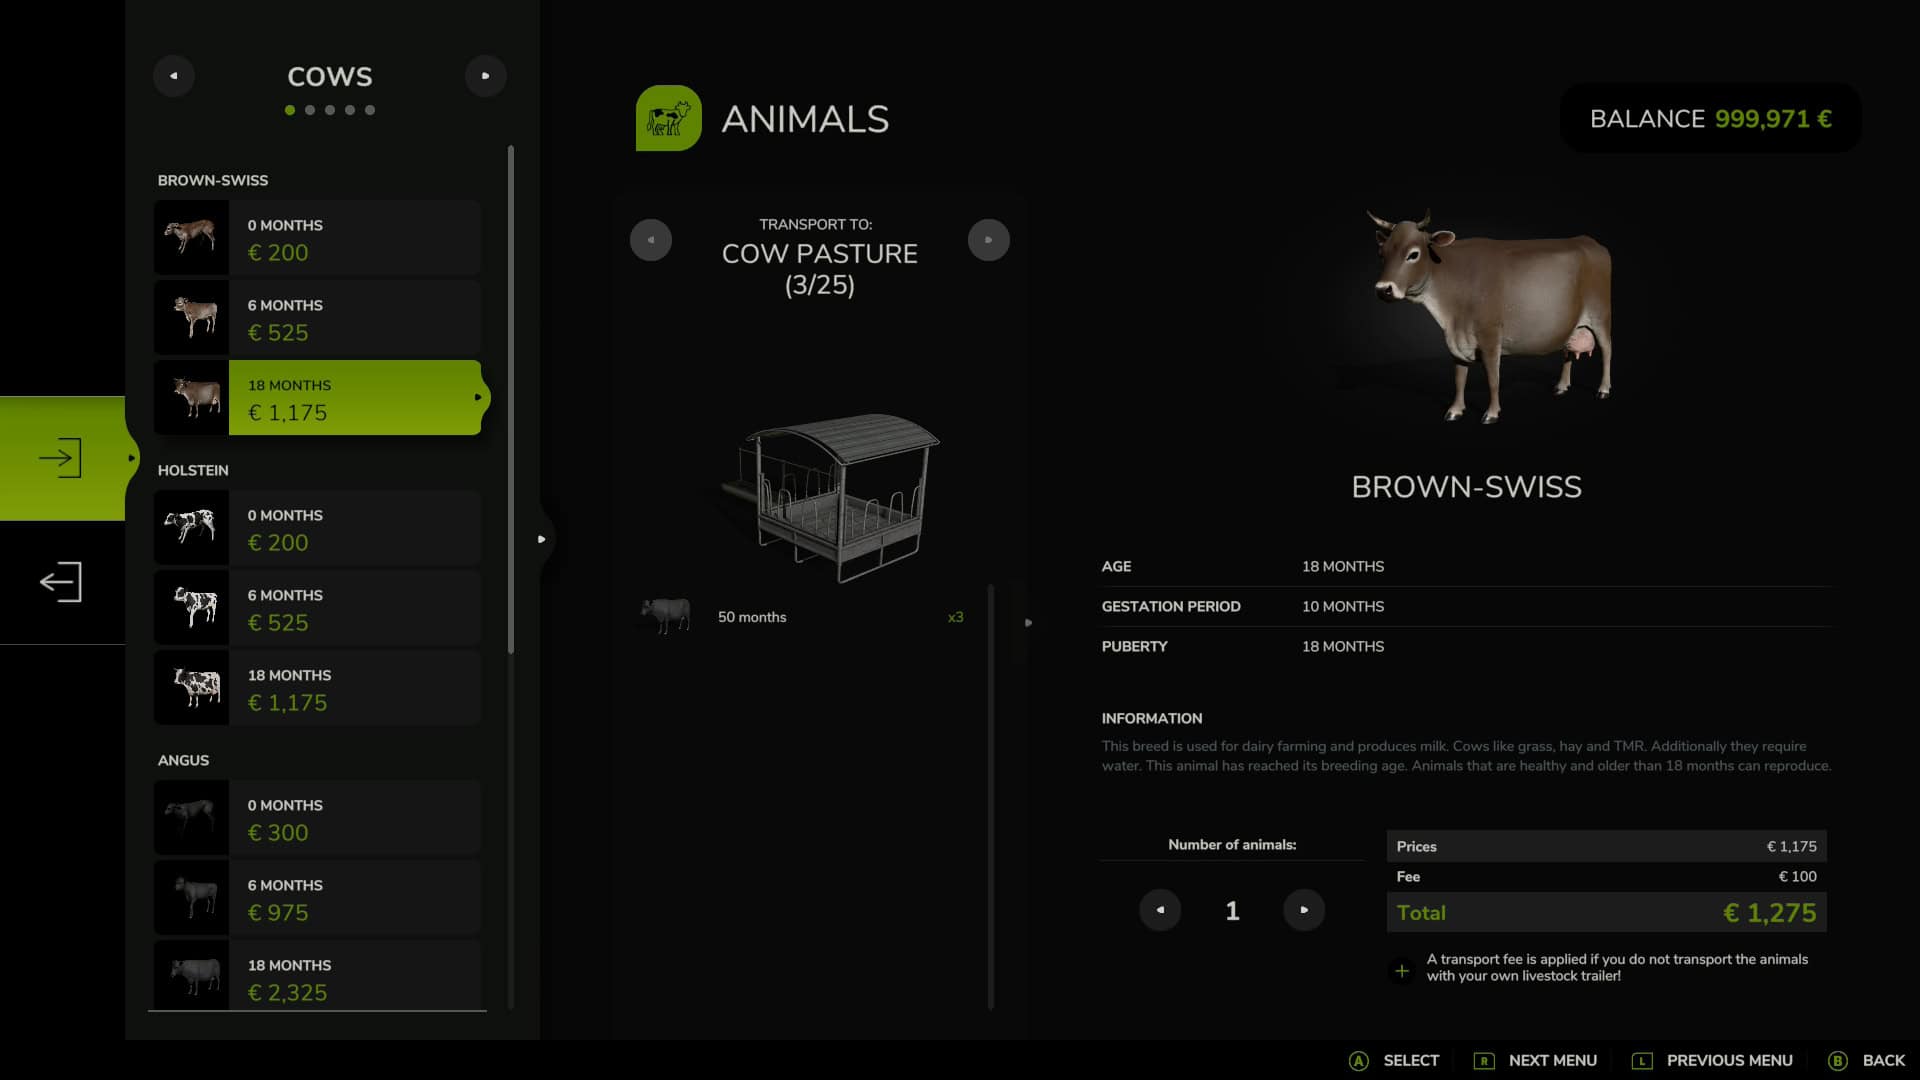Expand arrow beside the 50 months list
The height and width of the screenshot is (1080, 1920).
(x=1028, y=622)
